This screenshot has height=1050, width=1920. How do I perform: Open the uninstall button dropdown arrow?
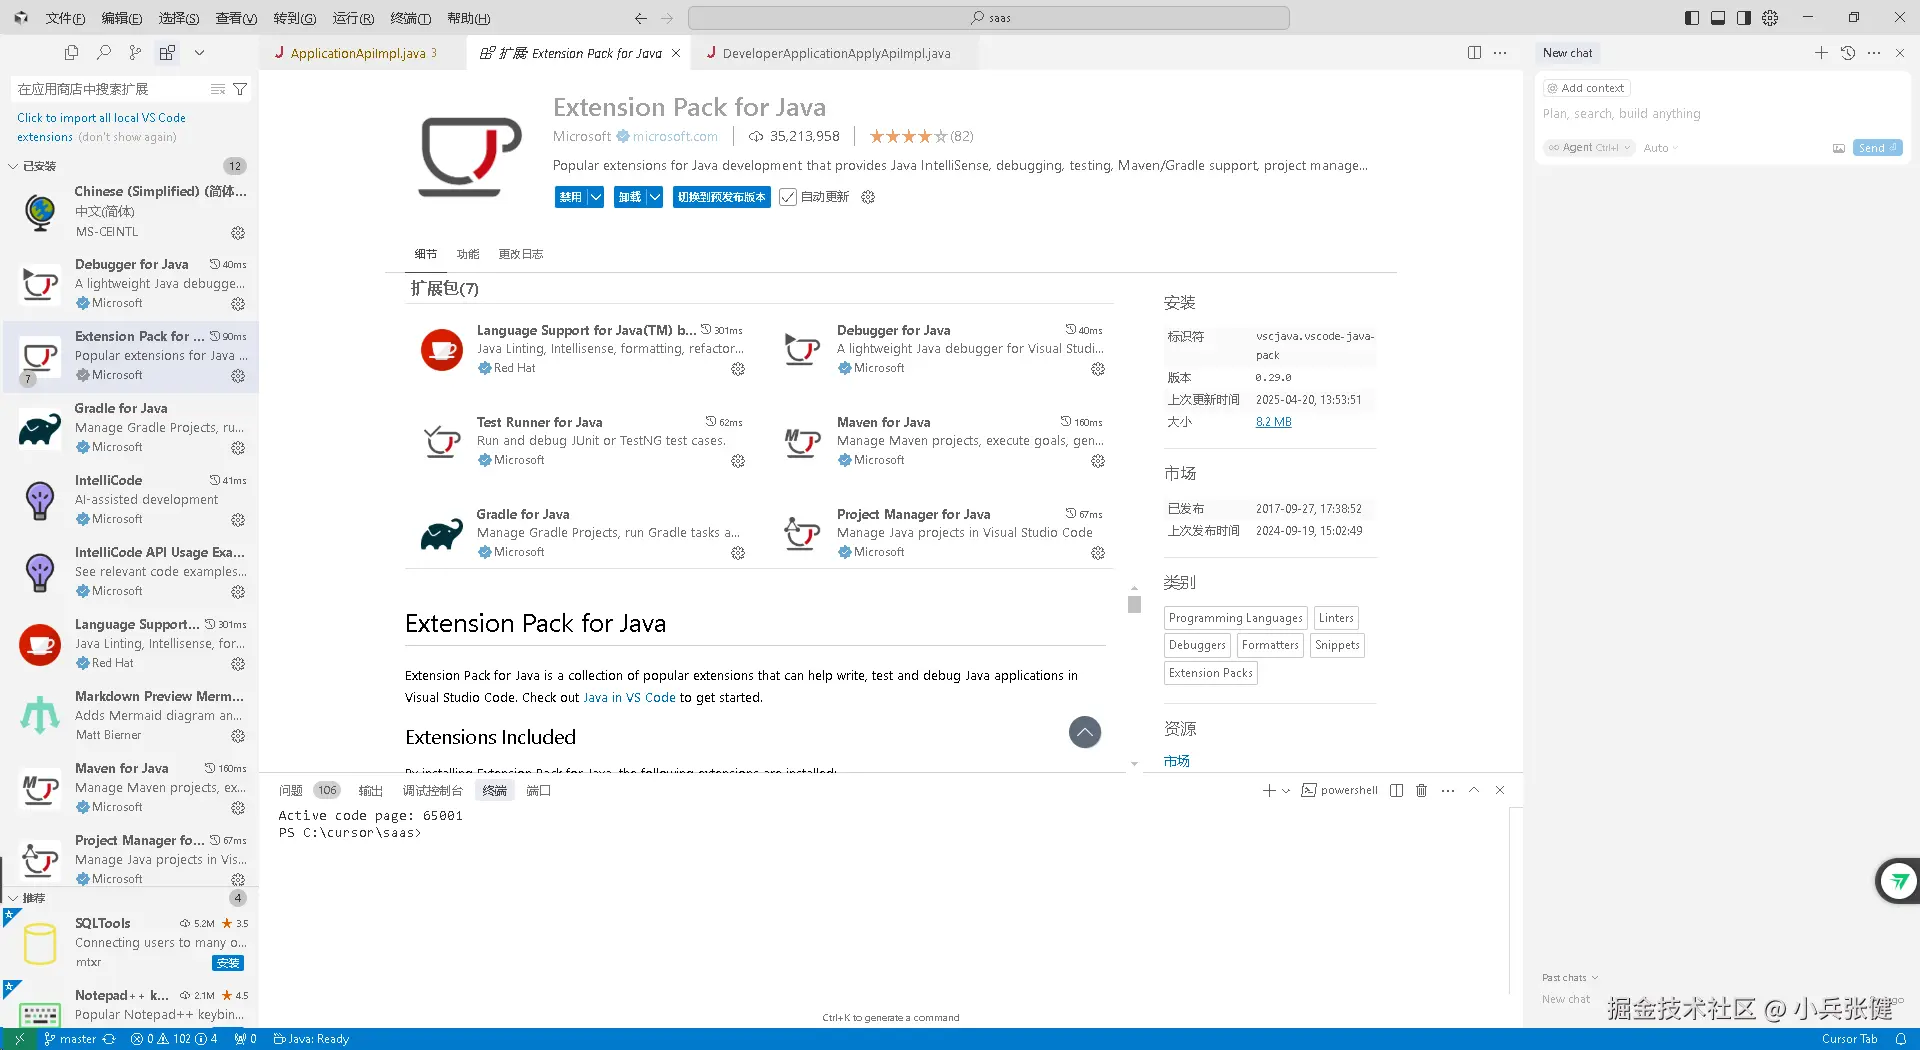(x=655, y=197)
